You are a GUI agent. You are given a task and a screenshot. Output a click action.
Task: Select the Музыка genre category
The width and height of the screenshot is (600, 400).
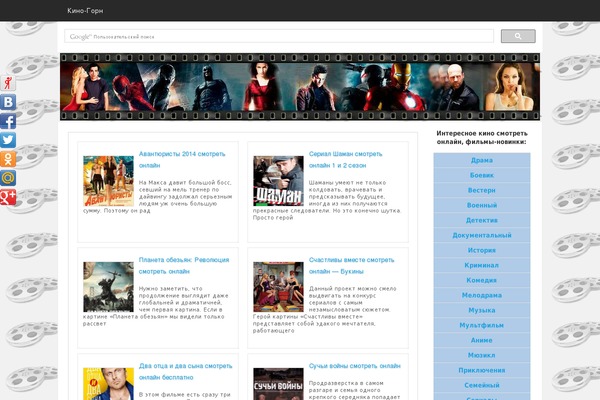tap(482, 310)
